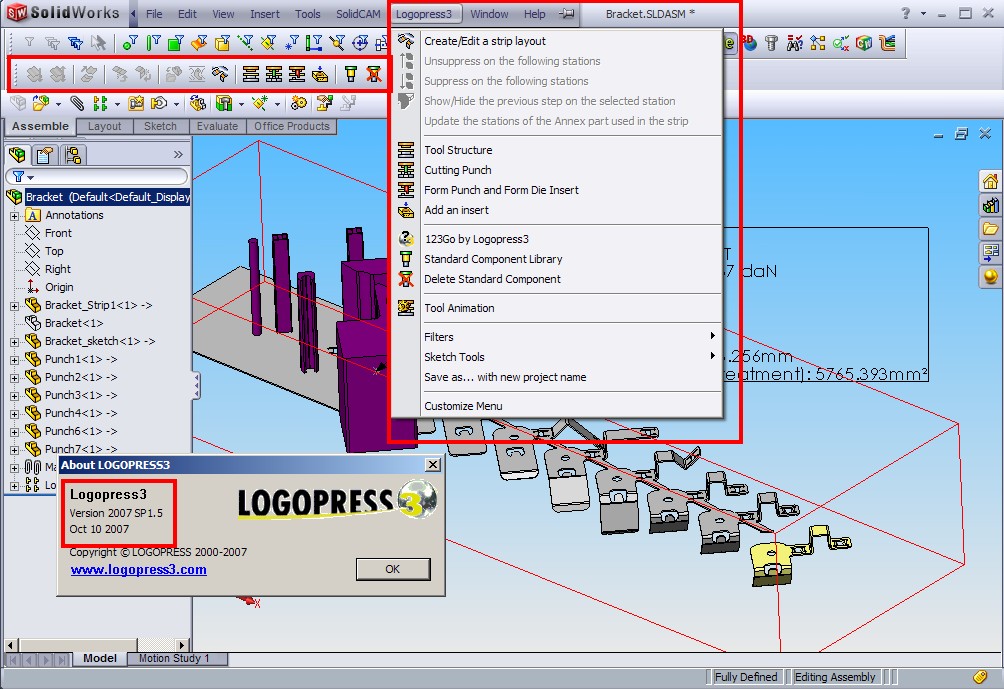Open the SolidCAM menu
The height and width of the screenshot is (689, 1004).
click(358, 14)
